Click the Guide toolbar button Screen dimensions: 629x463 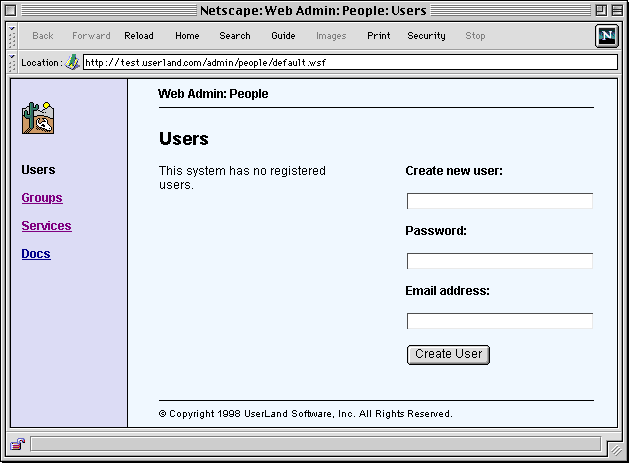tap(283, 36)
